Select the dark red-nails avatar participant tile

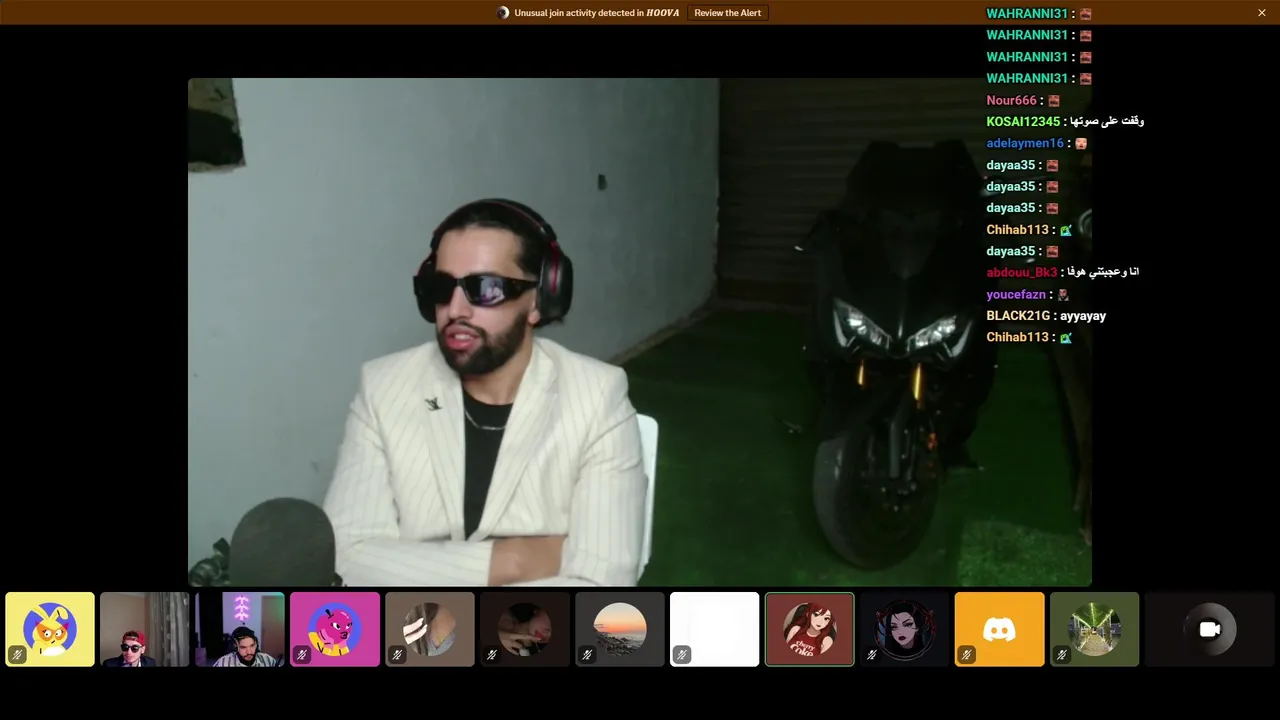click(x=525, y=629)
